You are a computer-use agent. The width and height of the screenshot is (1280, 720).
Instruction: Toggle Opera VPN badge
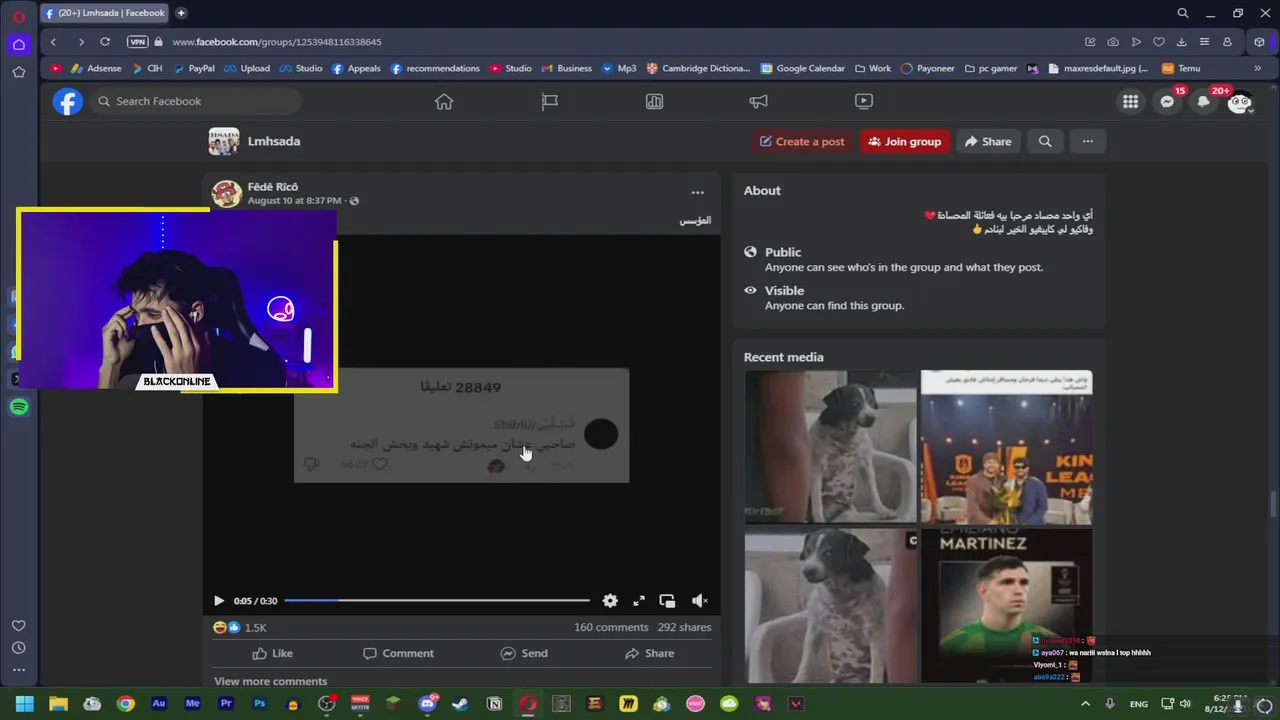pos(138,42)
